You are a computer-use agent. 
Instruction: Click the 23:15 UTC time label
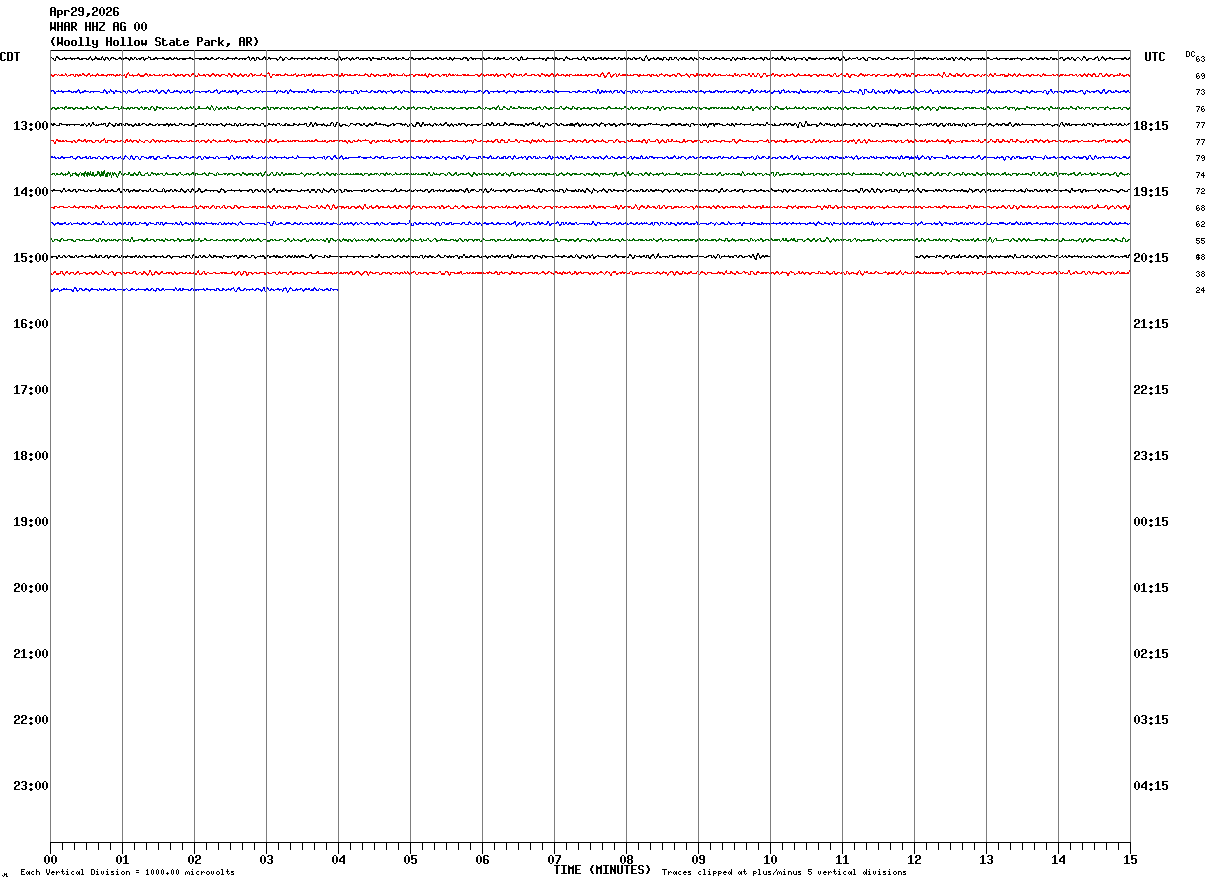1151,456
